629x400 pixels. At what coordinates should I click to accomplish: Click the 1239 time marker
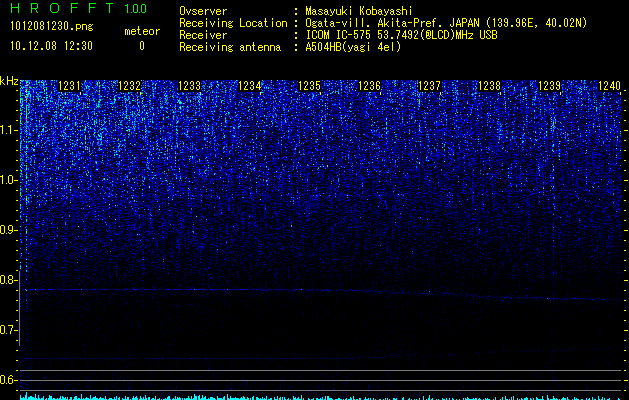549,85
